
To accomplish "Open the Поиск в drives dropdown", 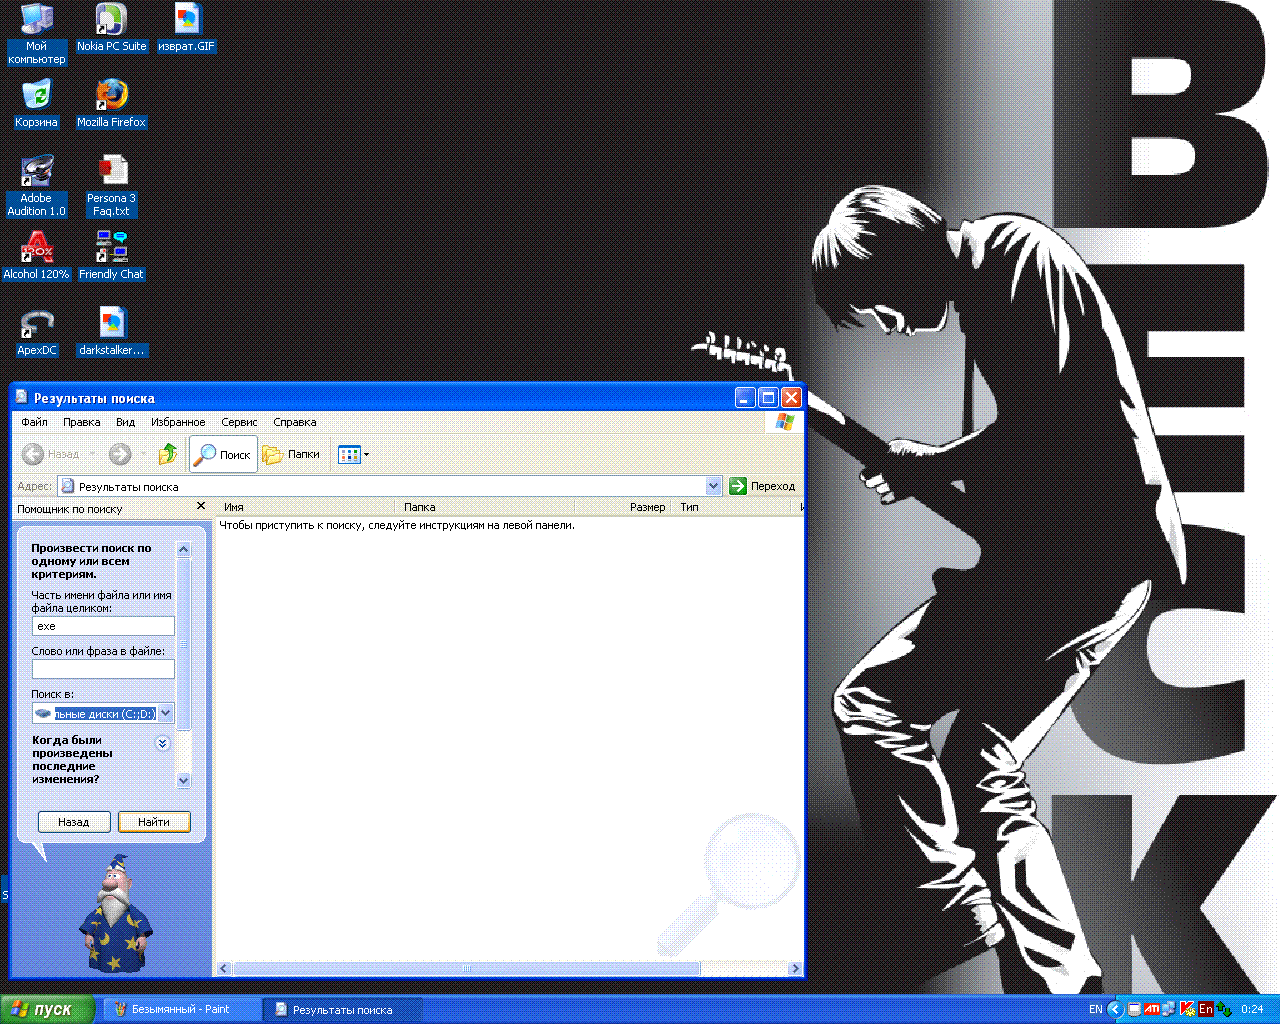I will pos(166,713).
